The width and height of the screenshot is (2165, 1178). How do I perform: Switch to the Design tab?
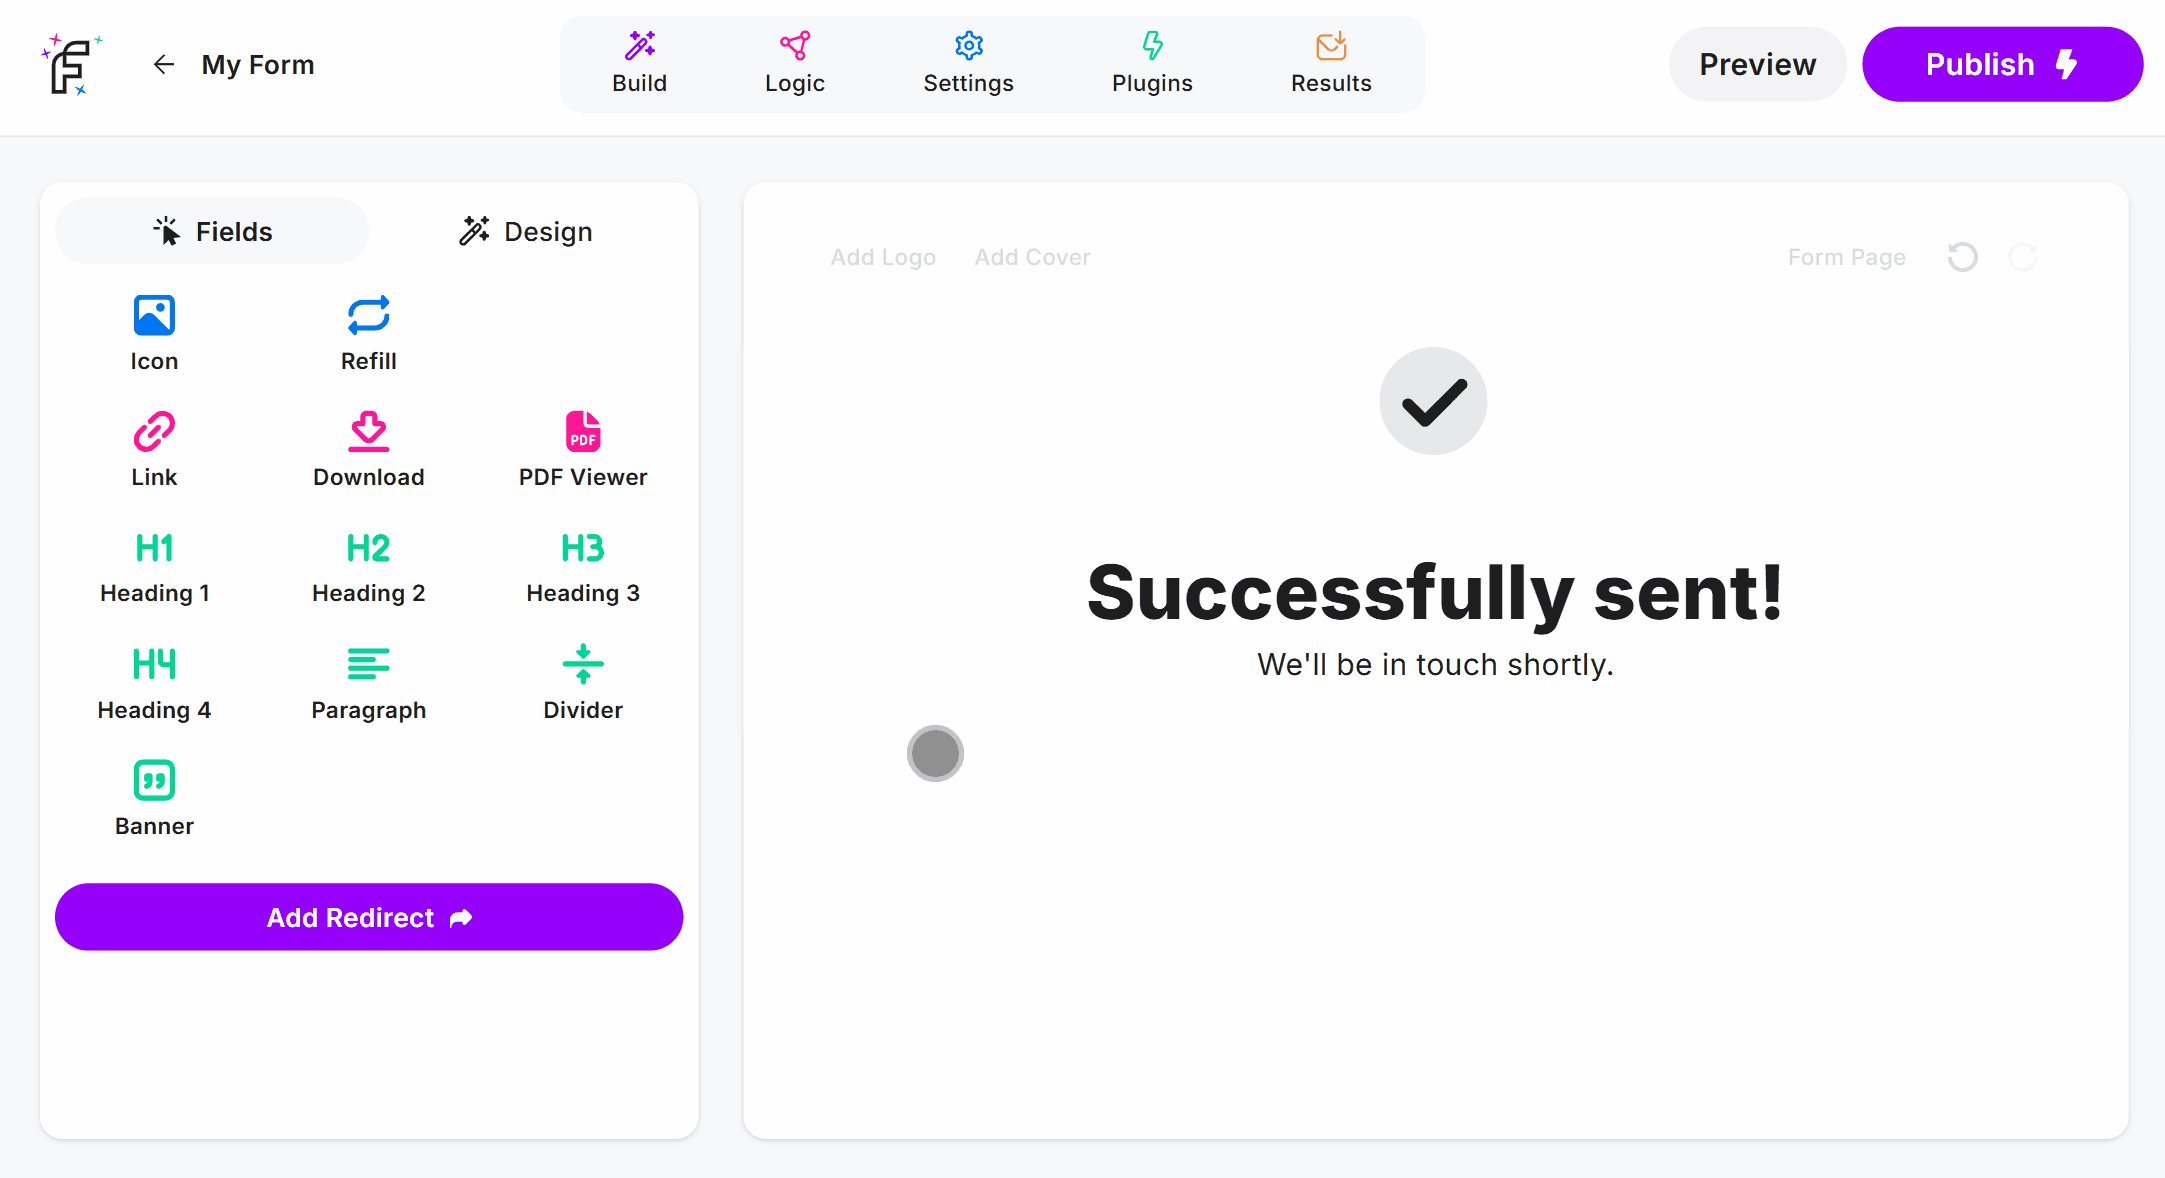pyautogui.click(x=526, y=231)
